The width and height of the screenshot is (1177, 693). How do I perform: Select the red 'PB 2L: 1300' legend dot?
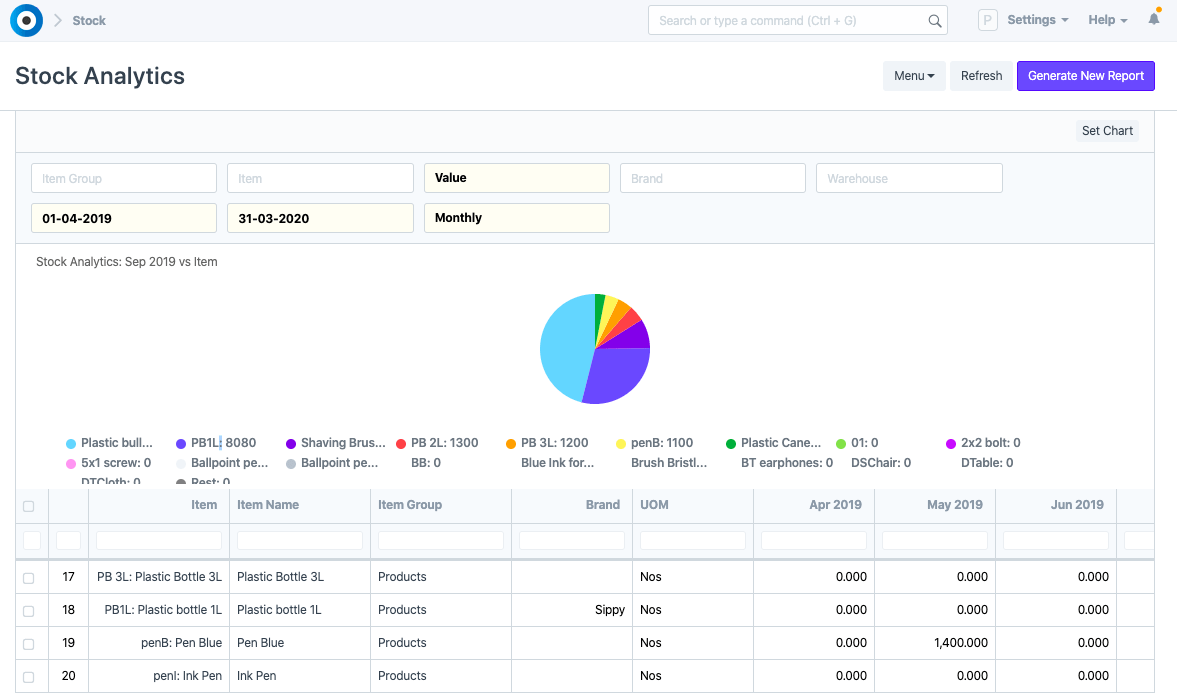point(401,443)
